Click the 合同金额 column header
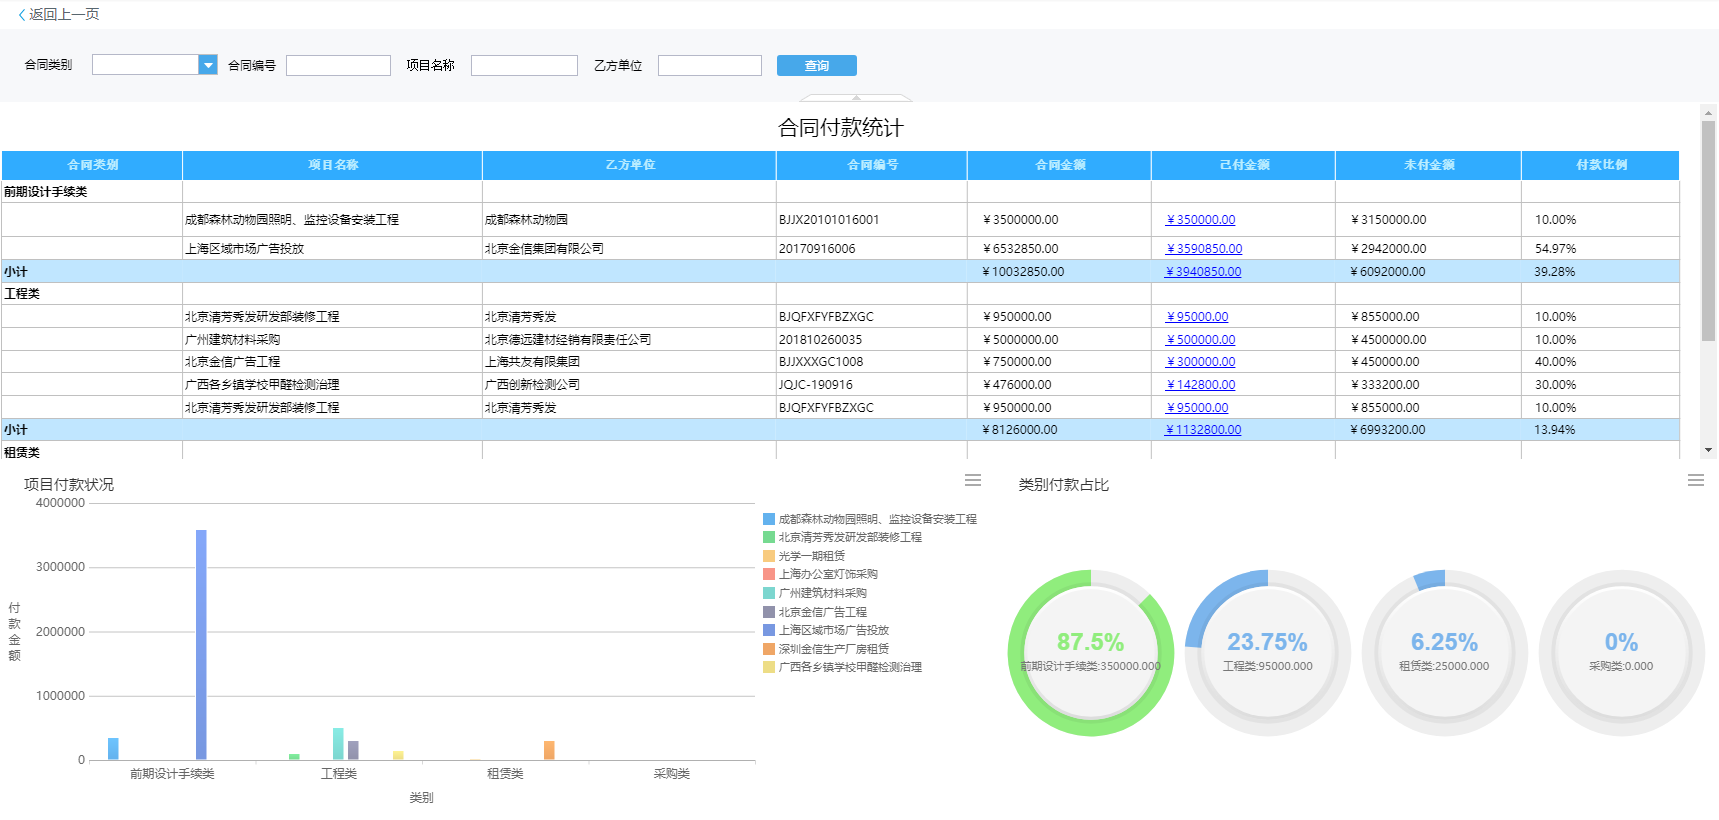 [1059, 165]
